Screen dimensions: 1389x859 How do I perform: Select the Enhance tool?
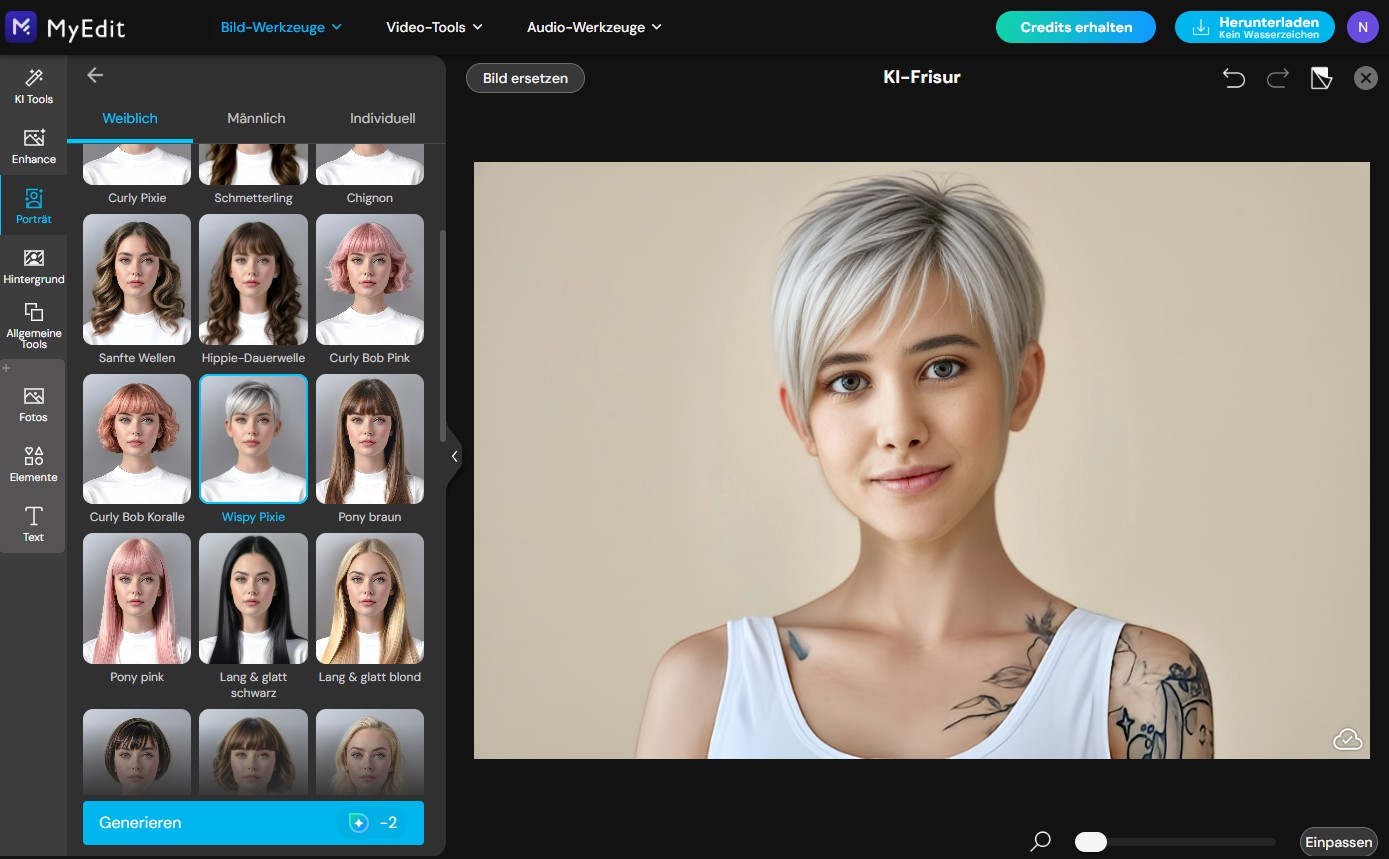pos(33,146)
